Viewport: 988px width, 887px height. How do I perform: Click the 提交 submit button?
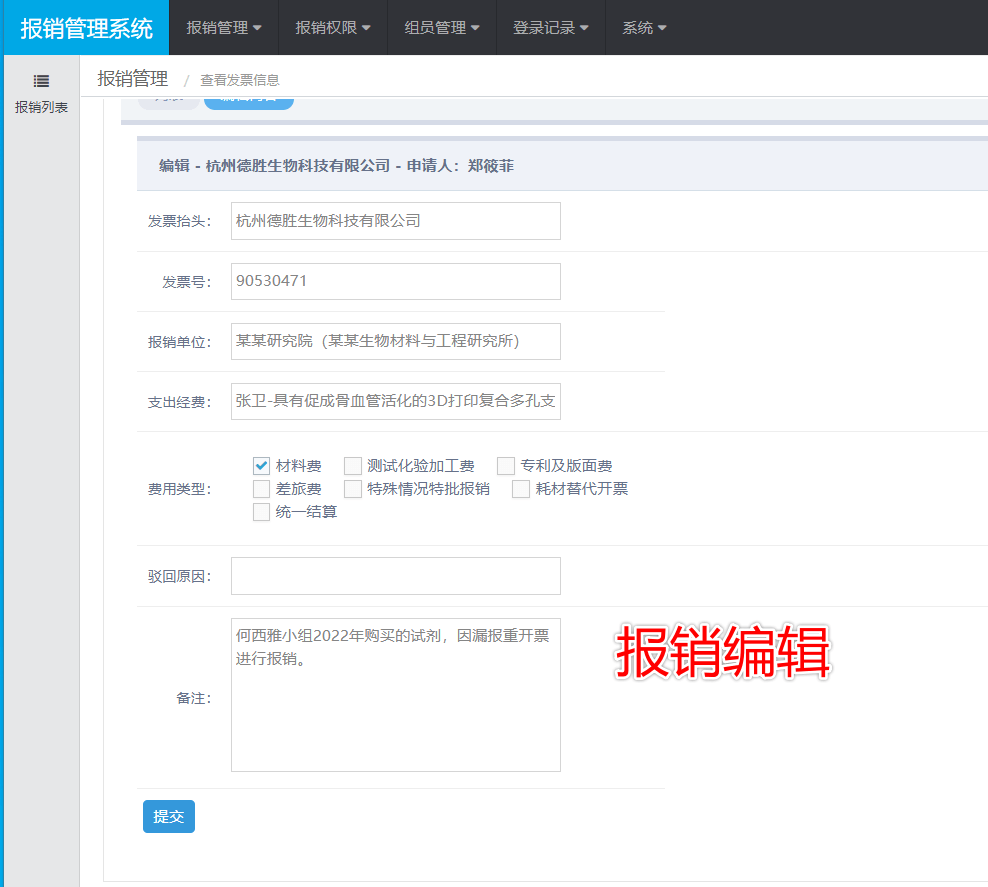[169, 816]
